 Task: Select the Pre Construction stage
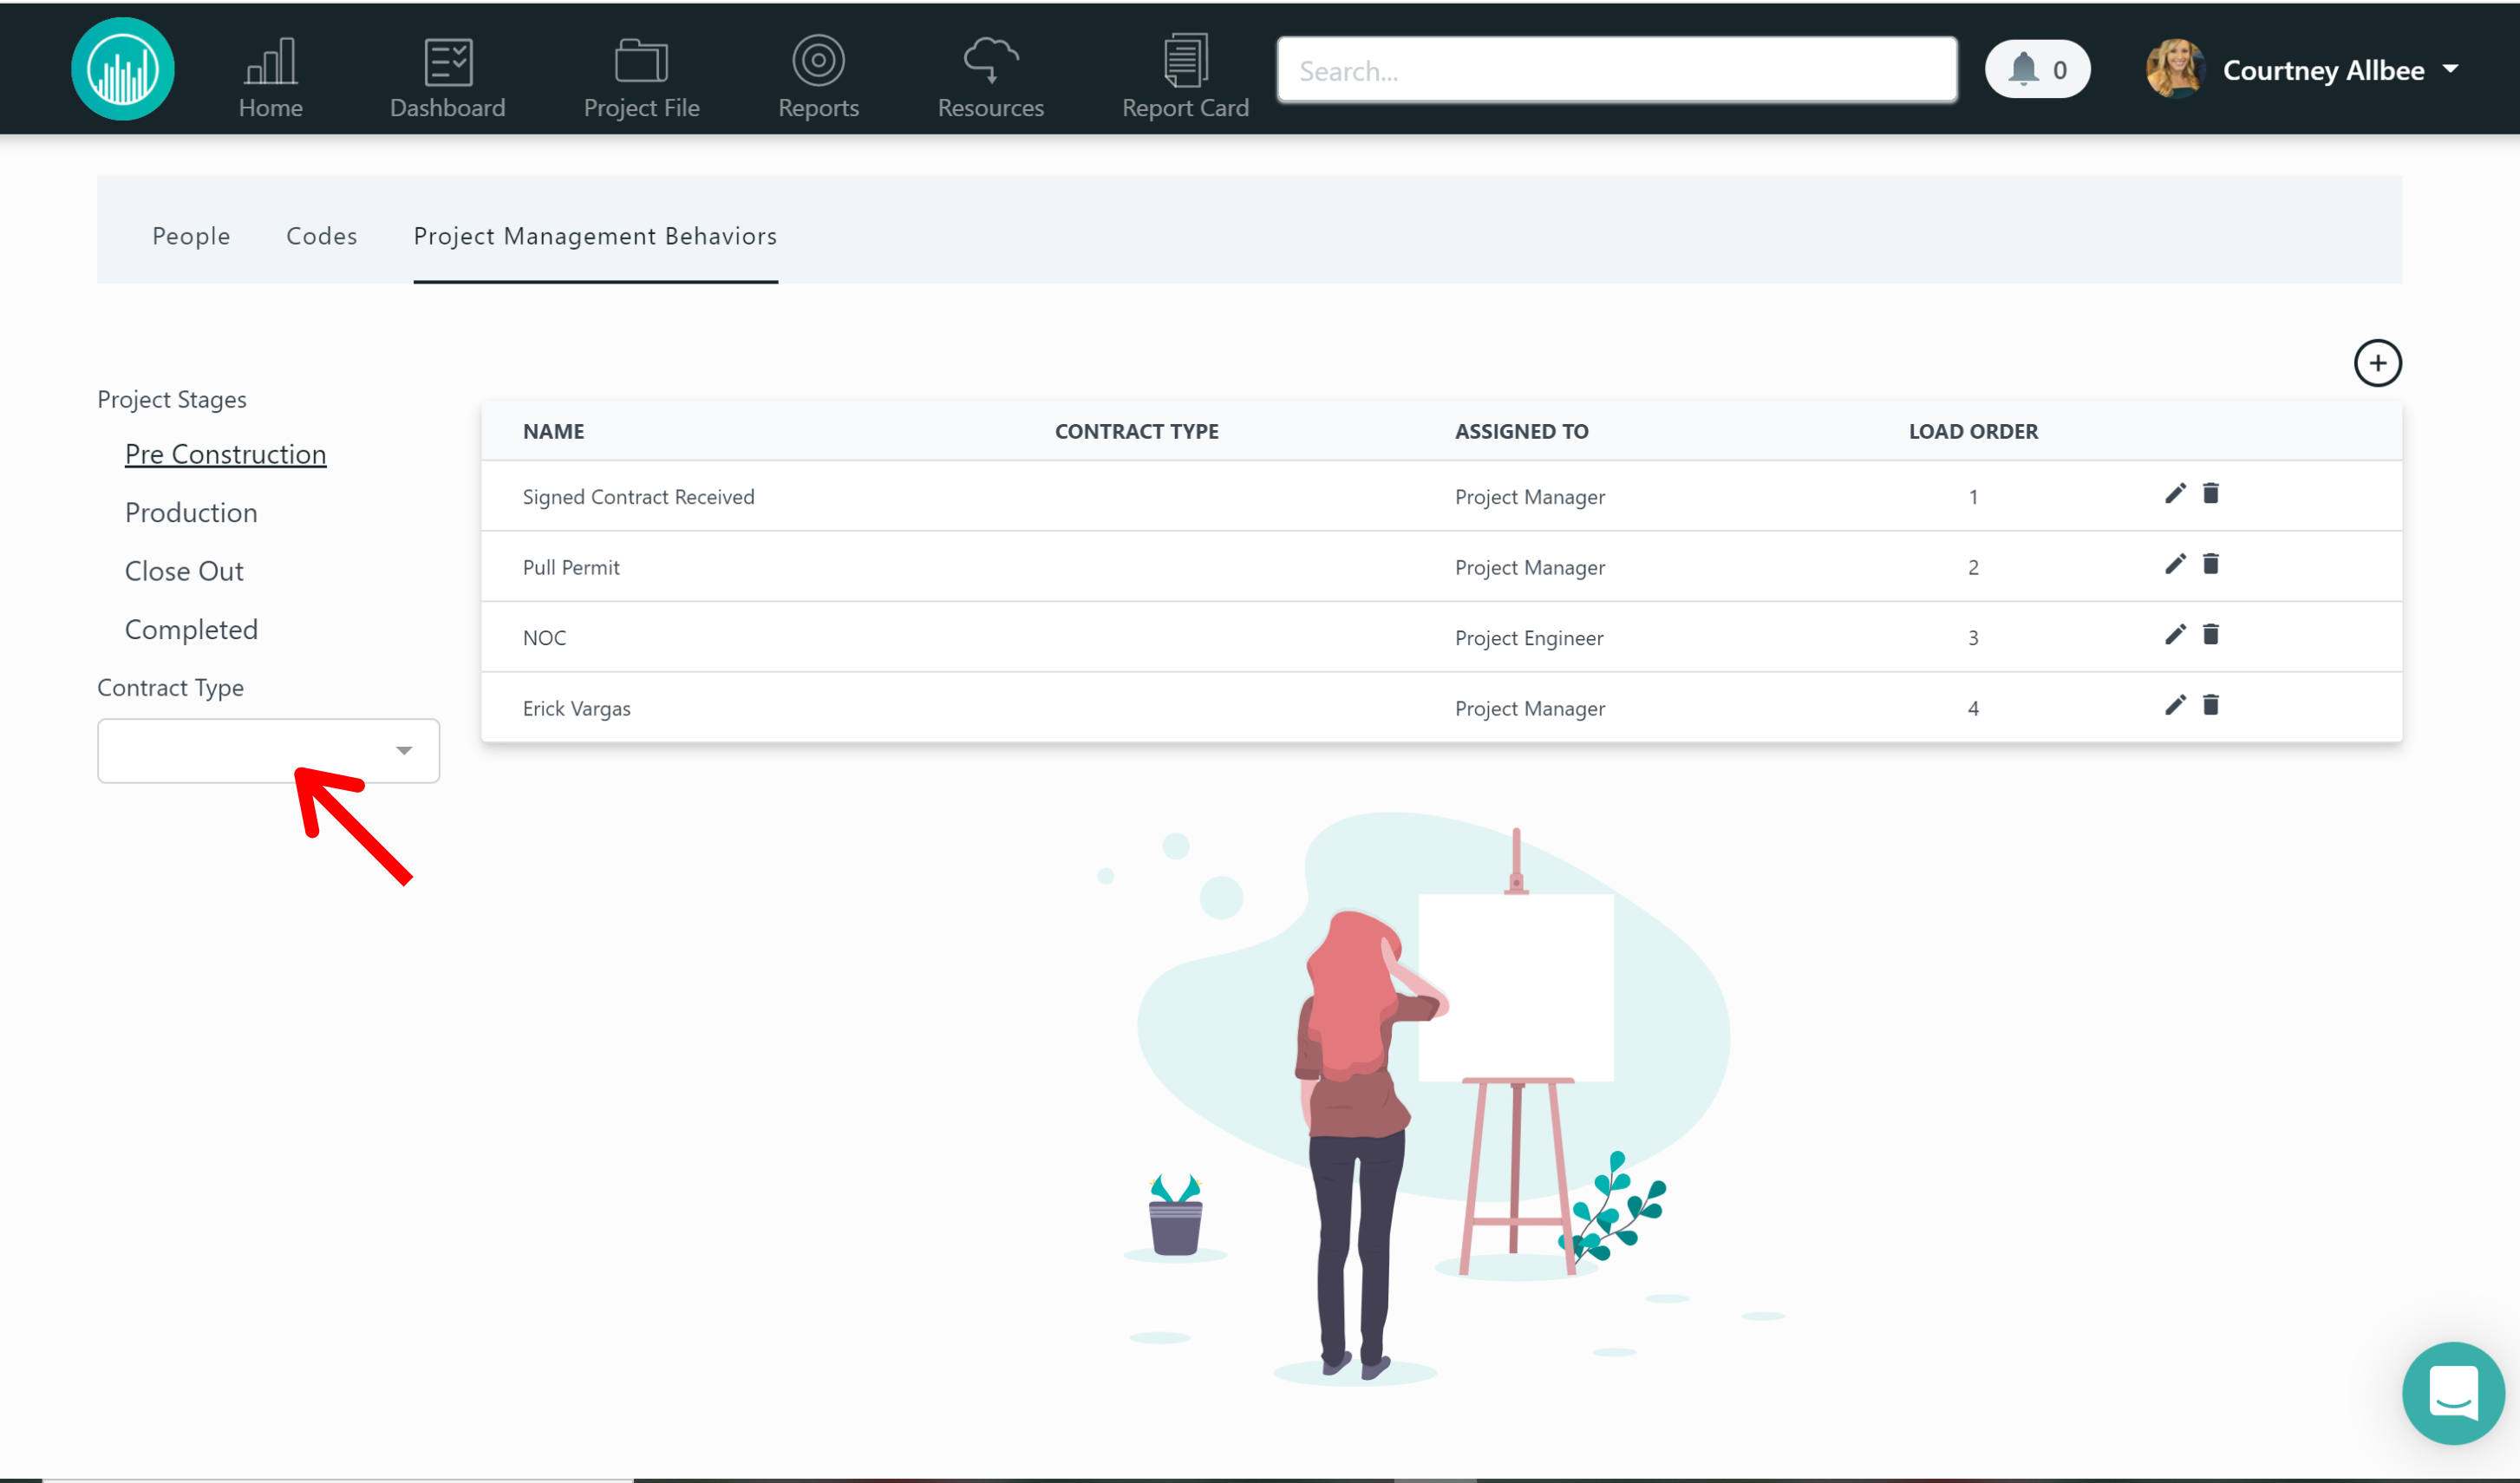225,454
